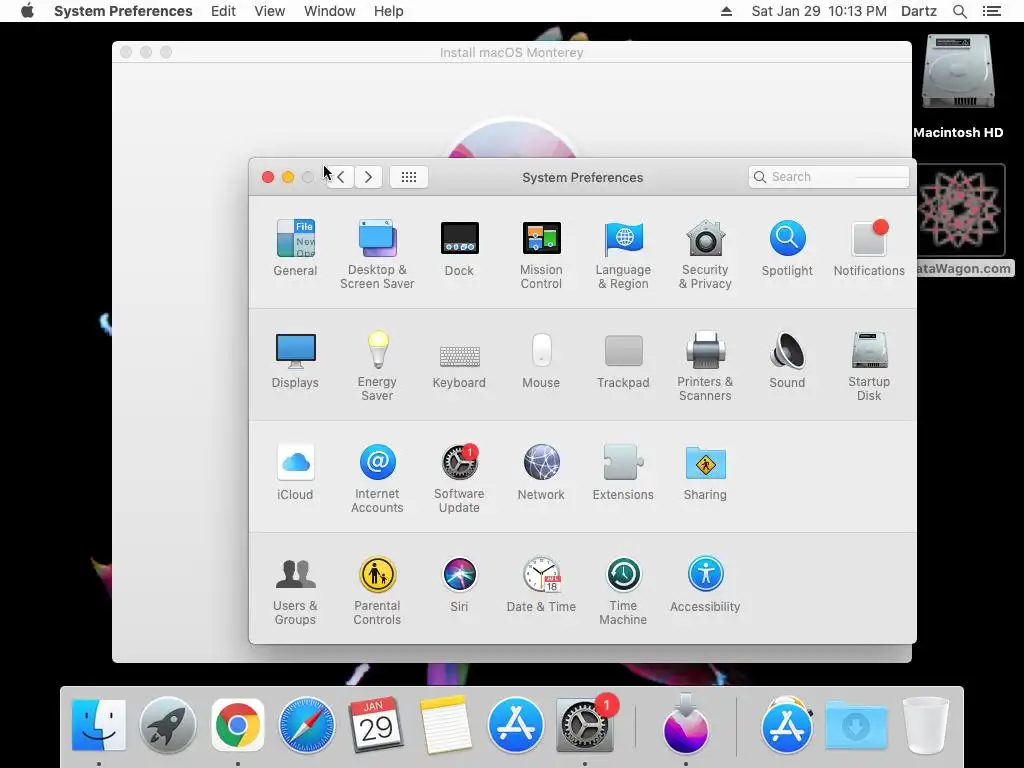Open the Downloads folder in the Dock
The image size is (1024, 768).
(856, 725)
